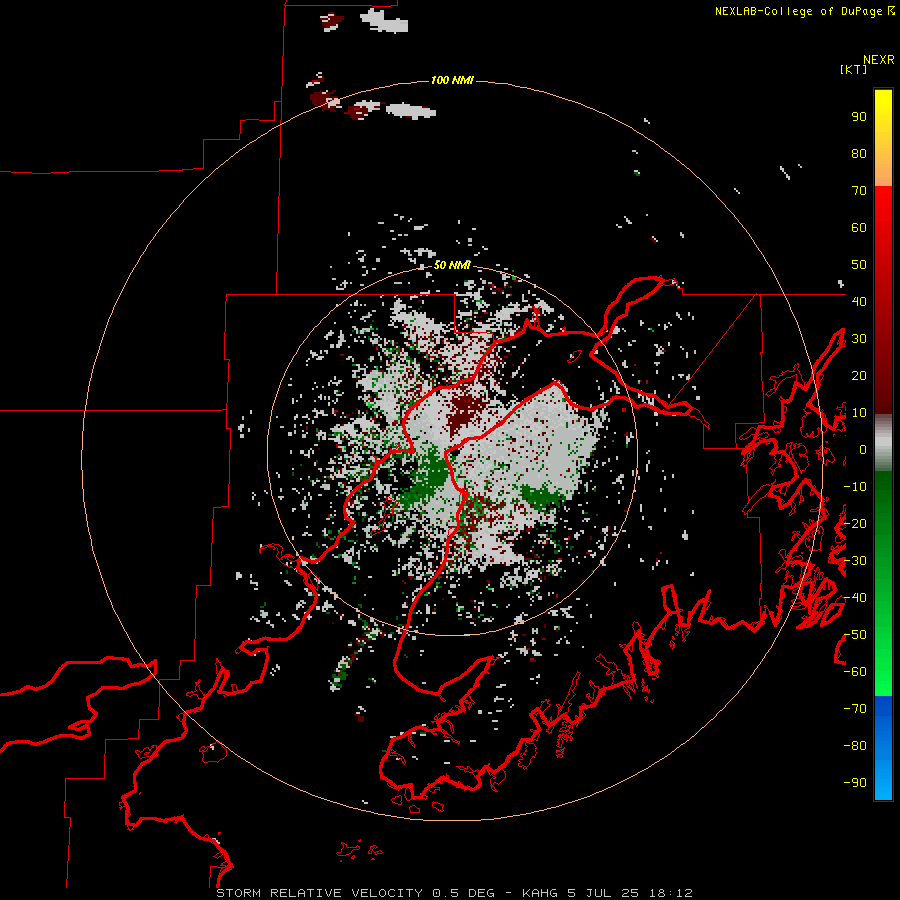The image size is (900, 900).
Task: Click the 80 value on the velocity scale
Action: (x=859, y=154)
